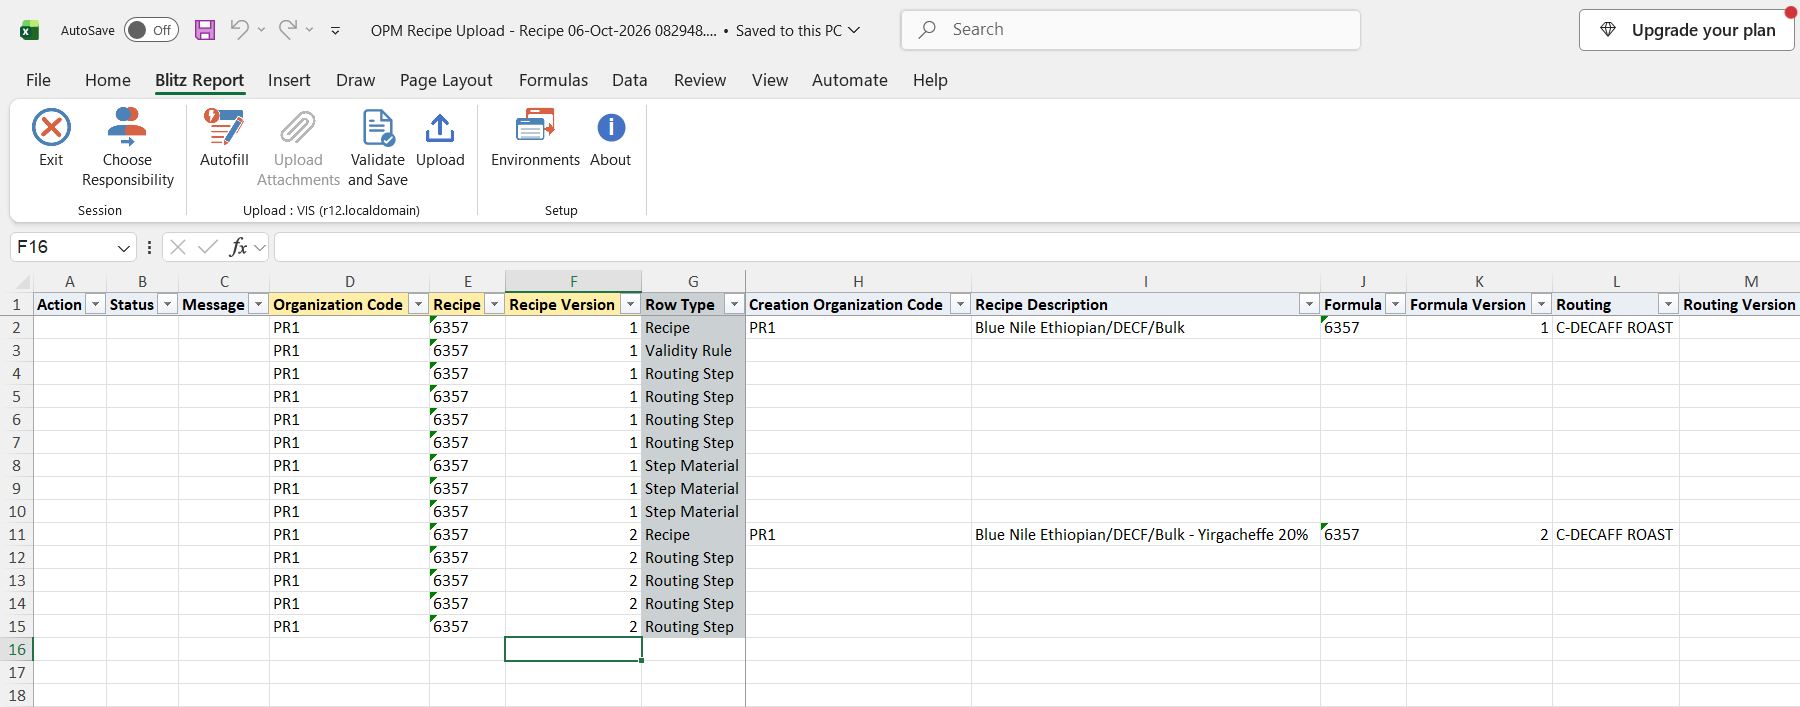Open the Formula Version filter dropdown
Viewport: 1800px width, 707px height.
coord(1541,304)
